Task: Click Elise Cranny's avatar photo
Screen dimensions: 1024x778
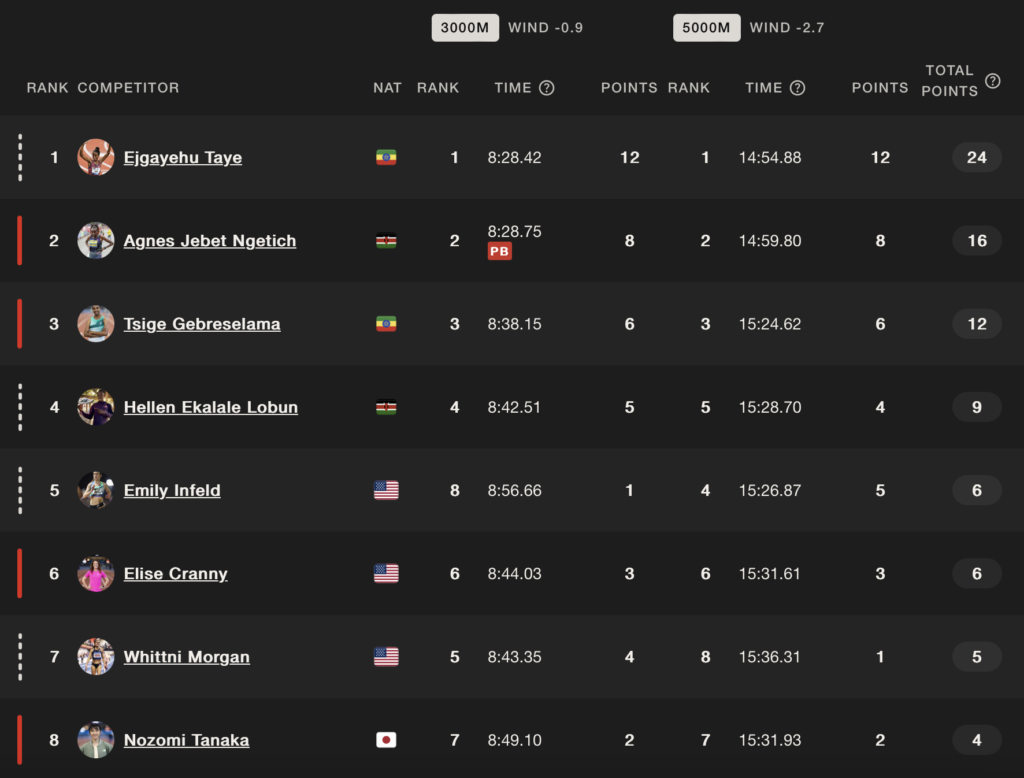Action: click(96, 574)
